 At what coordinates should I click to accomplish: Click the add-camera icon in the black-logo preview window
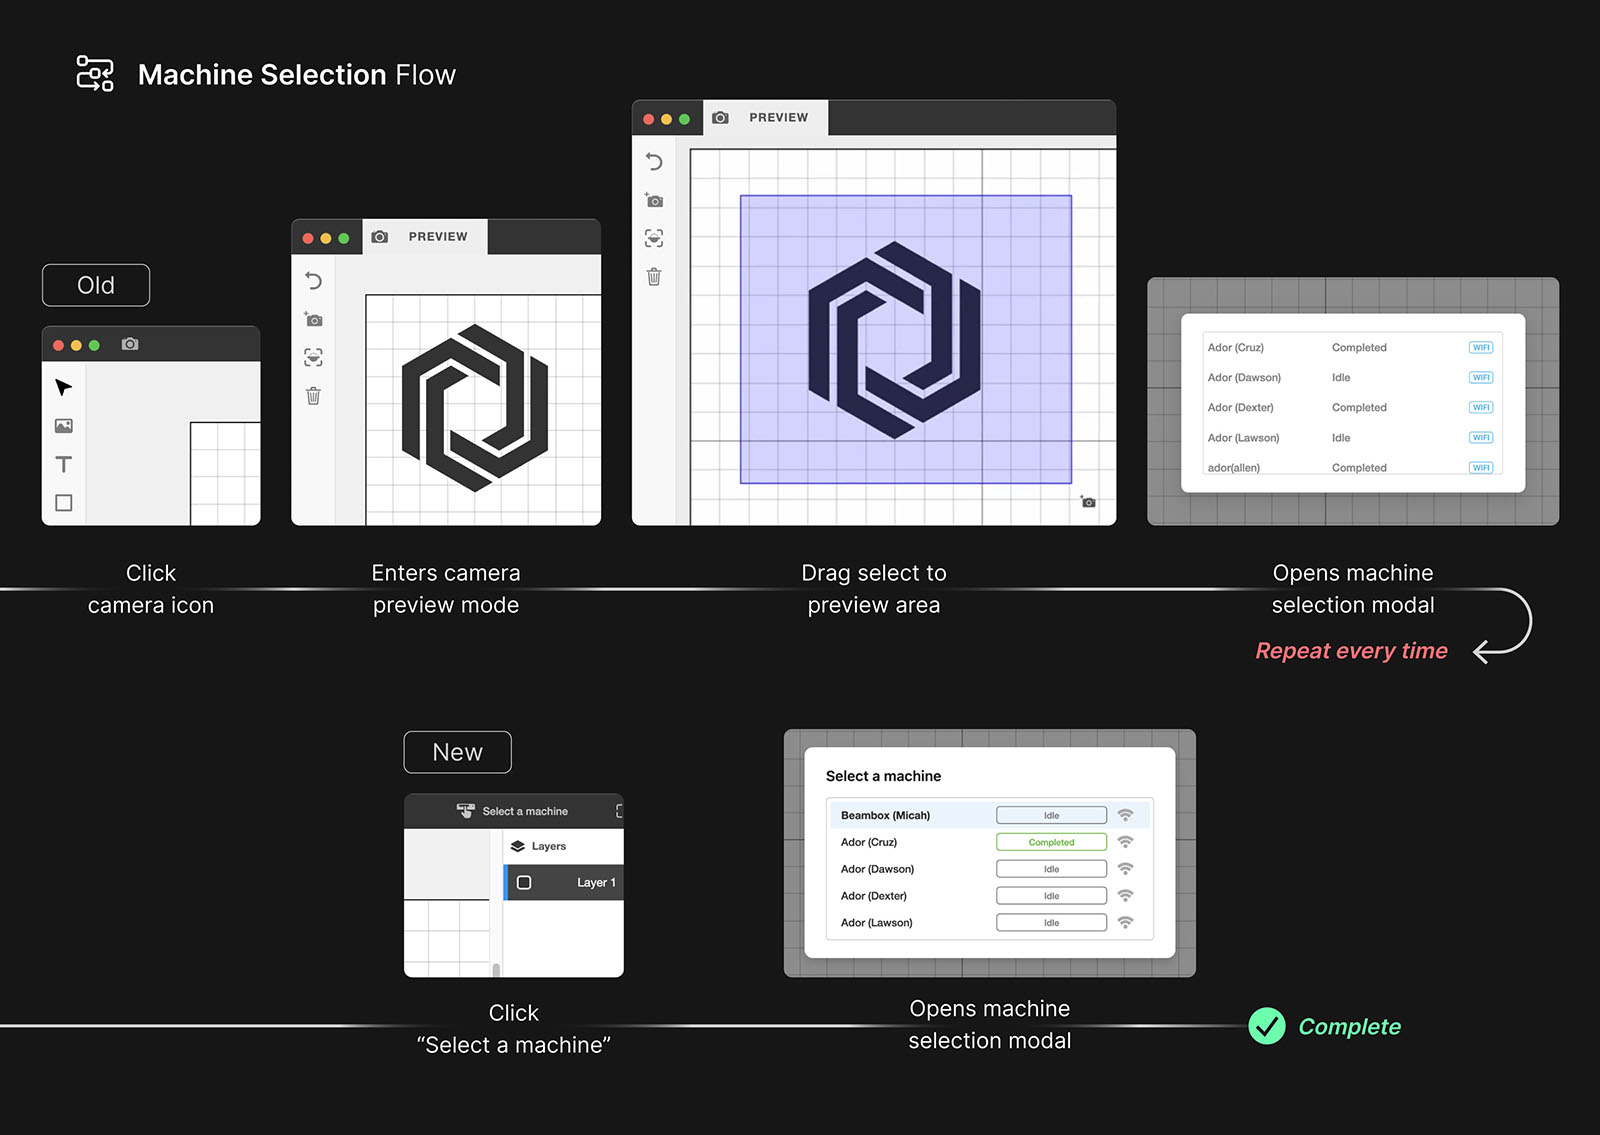[x=314, y=320]
